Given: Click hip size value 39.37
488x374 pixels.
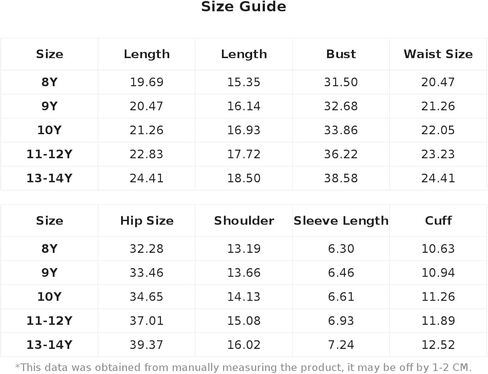Looking at the screenshot, I should [x=147, y=345].
